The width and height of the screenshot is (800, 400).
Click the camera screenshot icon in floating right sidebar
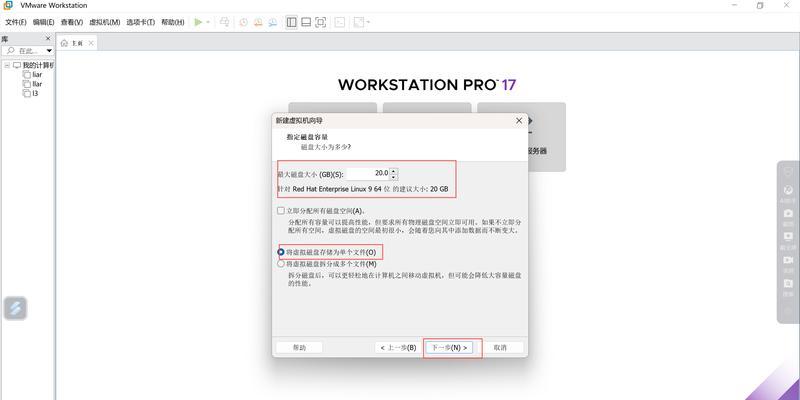788,213
